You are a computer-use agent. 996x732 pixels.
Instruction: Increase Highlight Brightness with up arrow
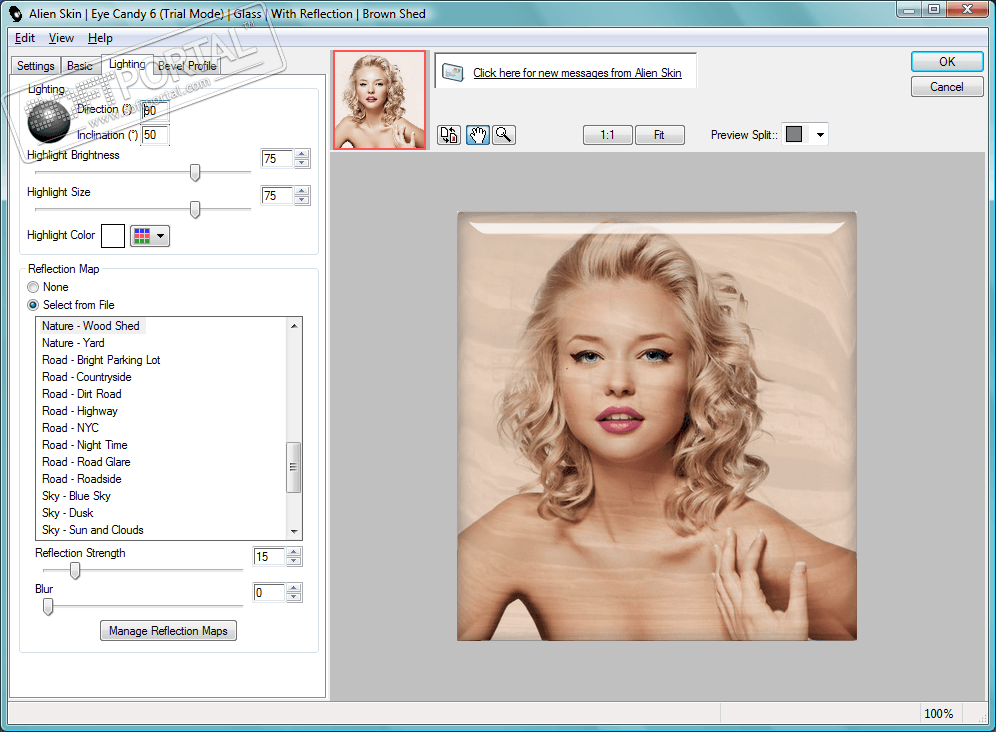tap(302, 154)
